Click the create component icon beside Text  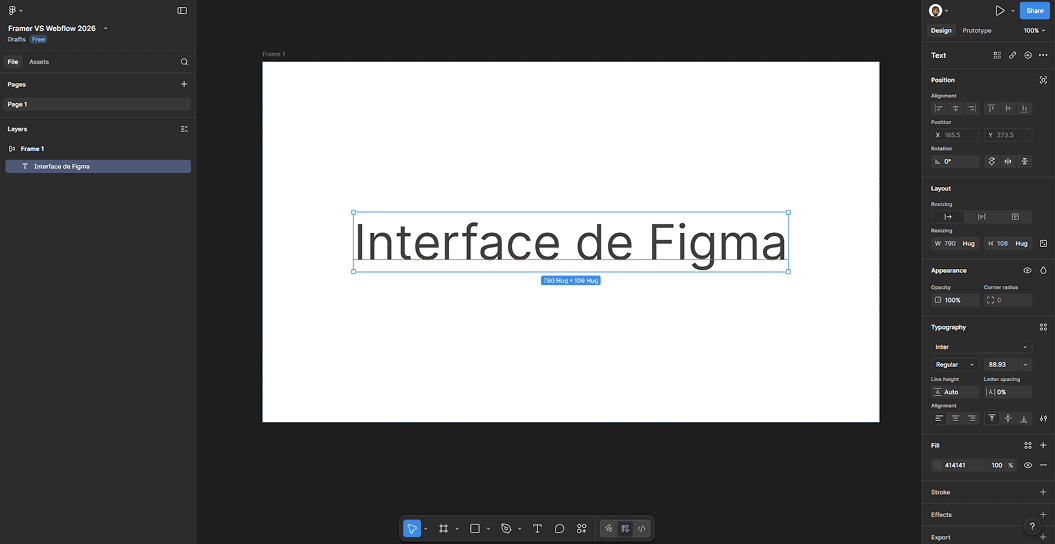click(997, 55)
